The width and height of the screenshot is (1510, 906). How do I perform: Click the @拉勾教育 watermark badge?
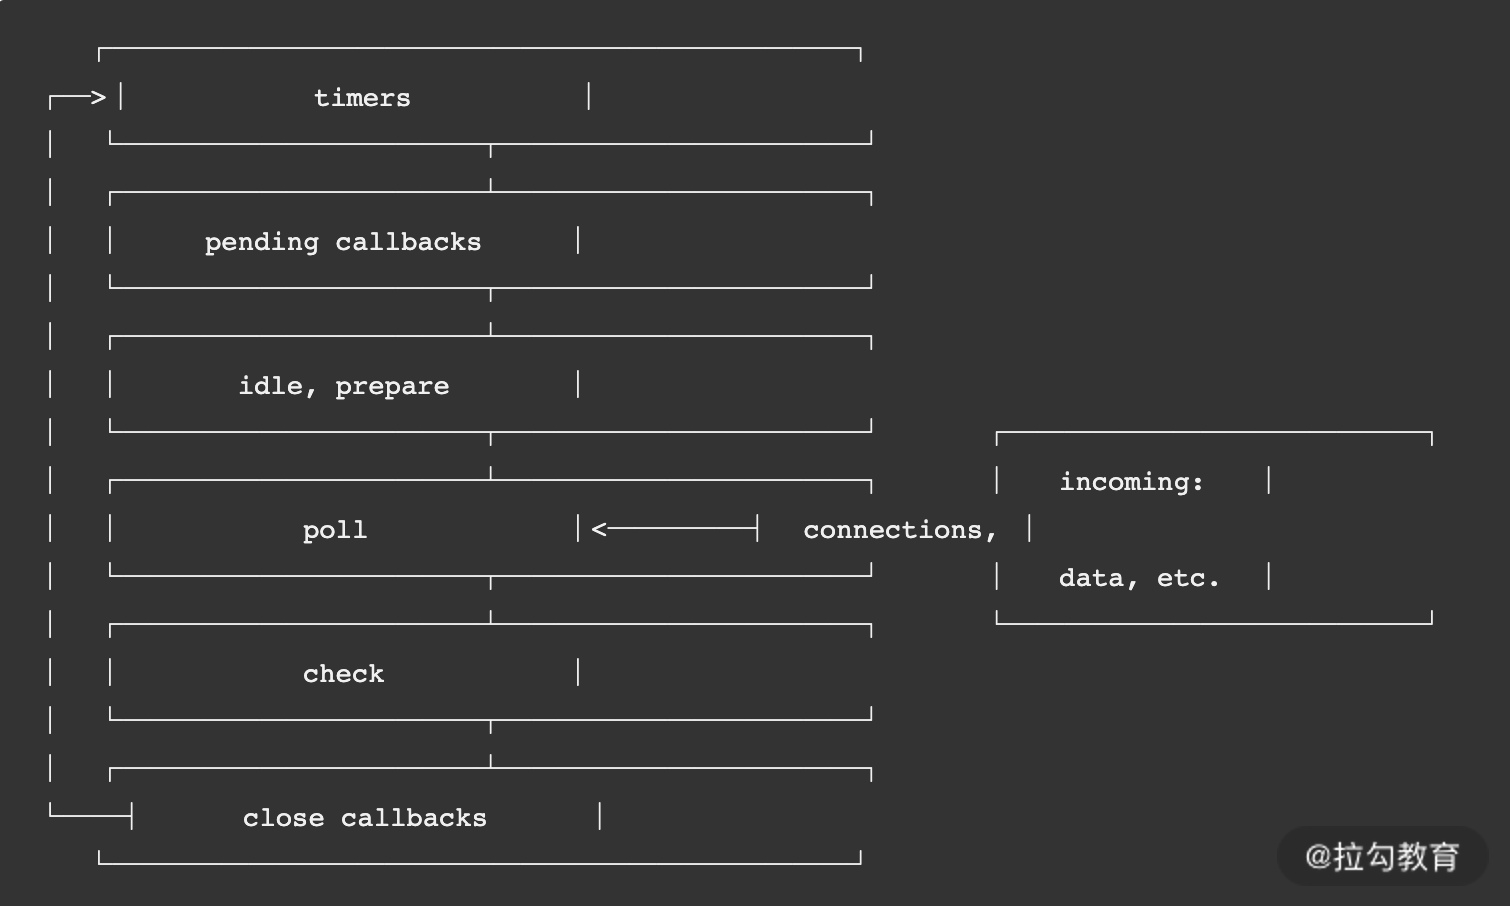[1382, 856]
